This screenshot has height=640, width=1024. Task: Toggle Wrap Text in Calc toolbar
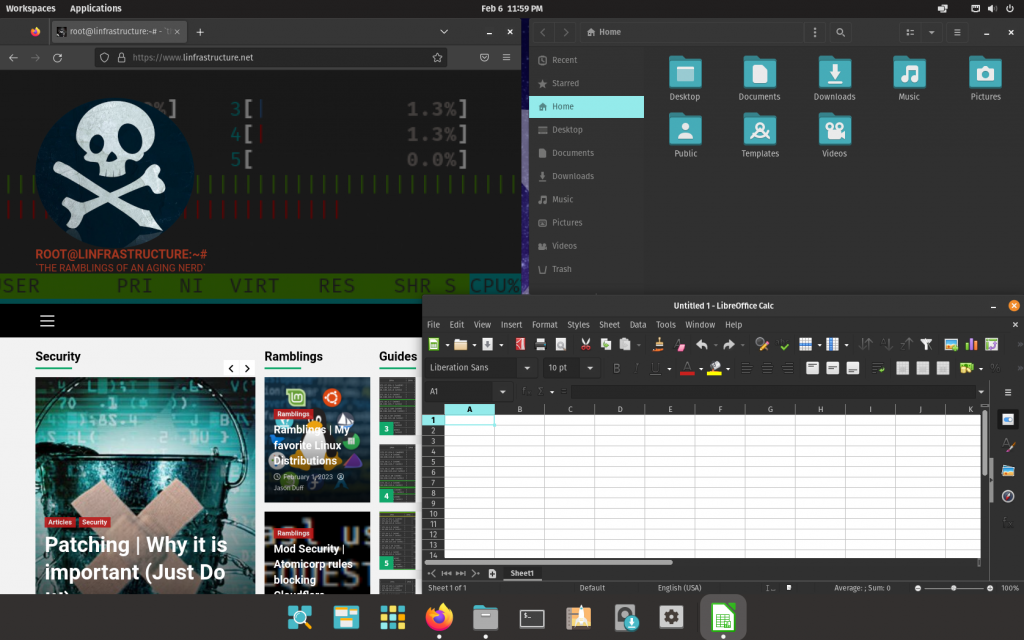[x=878, y=368]
